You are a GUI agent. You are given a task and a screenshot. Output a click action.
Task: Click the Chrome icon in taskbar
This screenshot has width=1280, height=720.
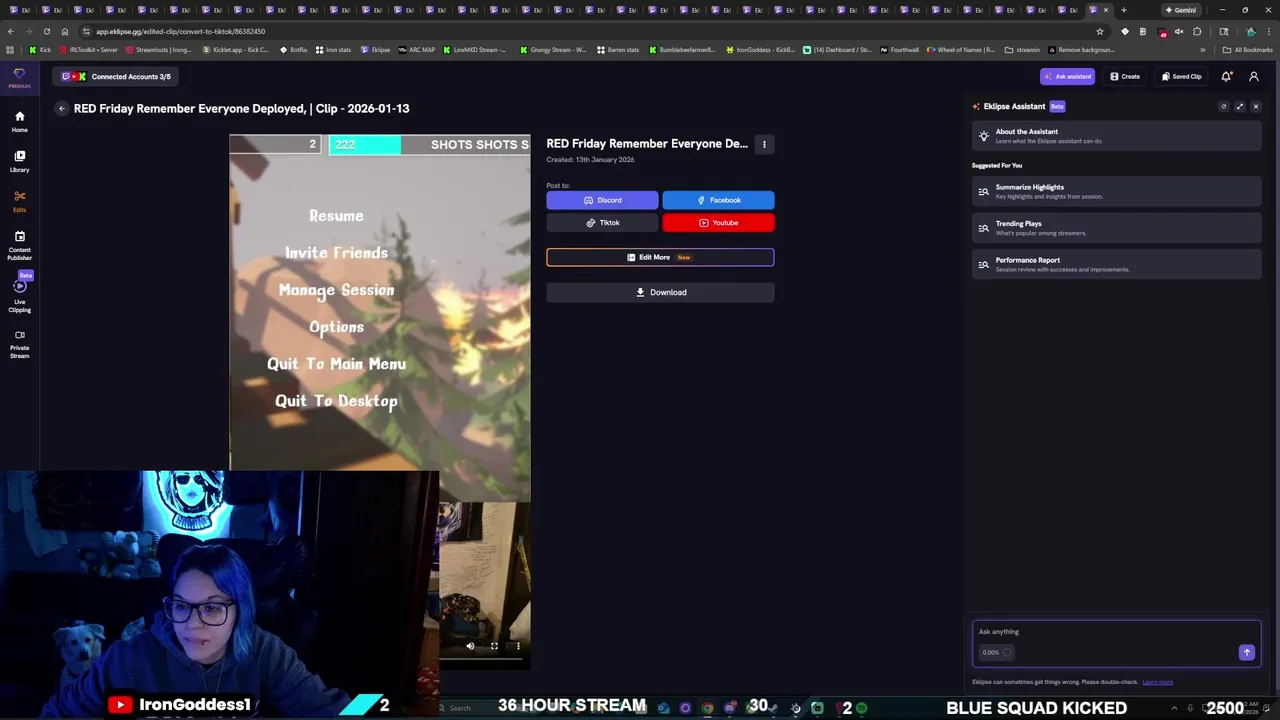(x=707, y=708)
